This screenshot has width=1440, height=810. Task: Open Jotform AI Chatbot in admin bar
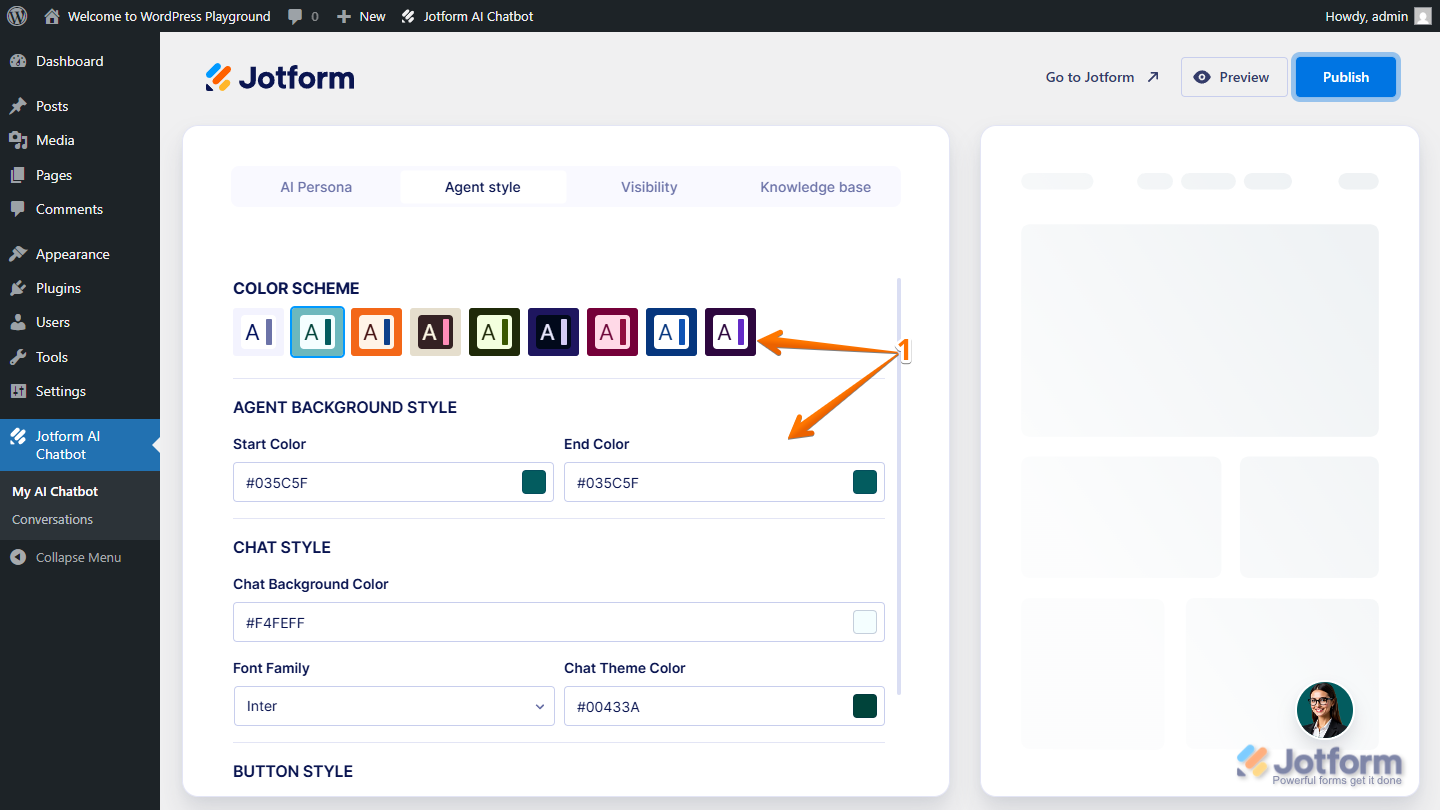pos(467,16)
